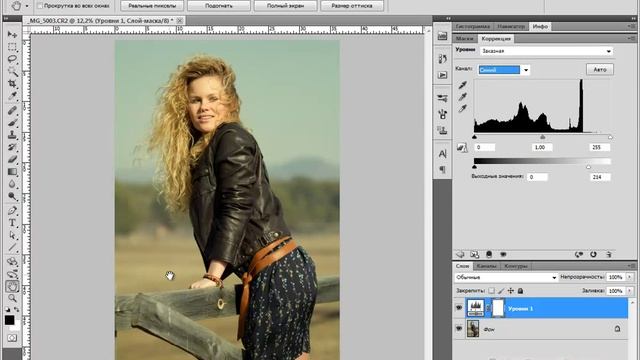Select the 3D Orbit camera tool

pos(12,274)
